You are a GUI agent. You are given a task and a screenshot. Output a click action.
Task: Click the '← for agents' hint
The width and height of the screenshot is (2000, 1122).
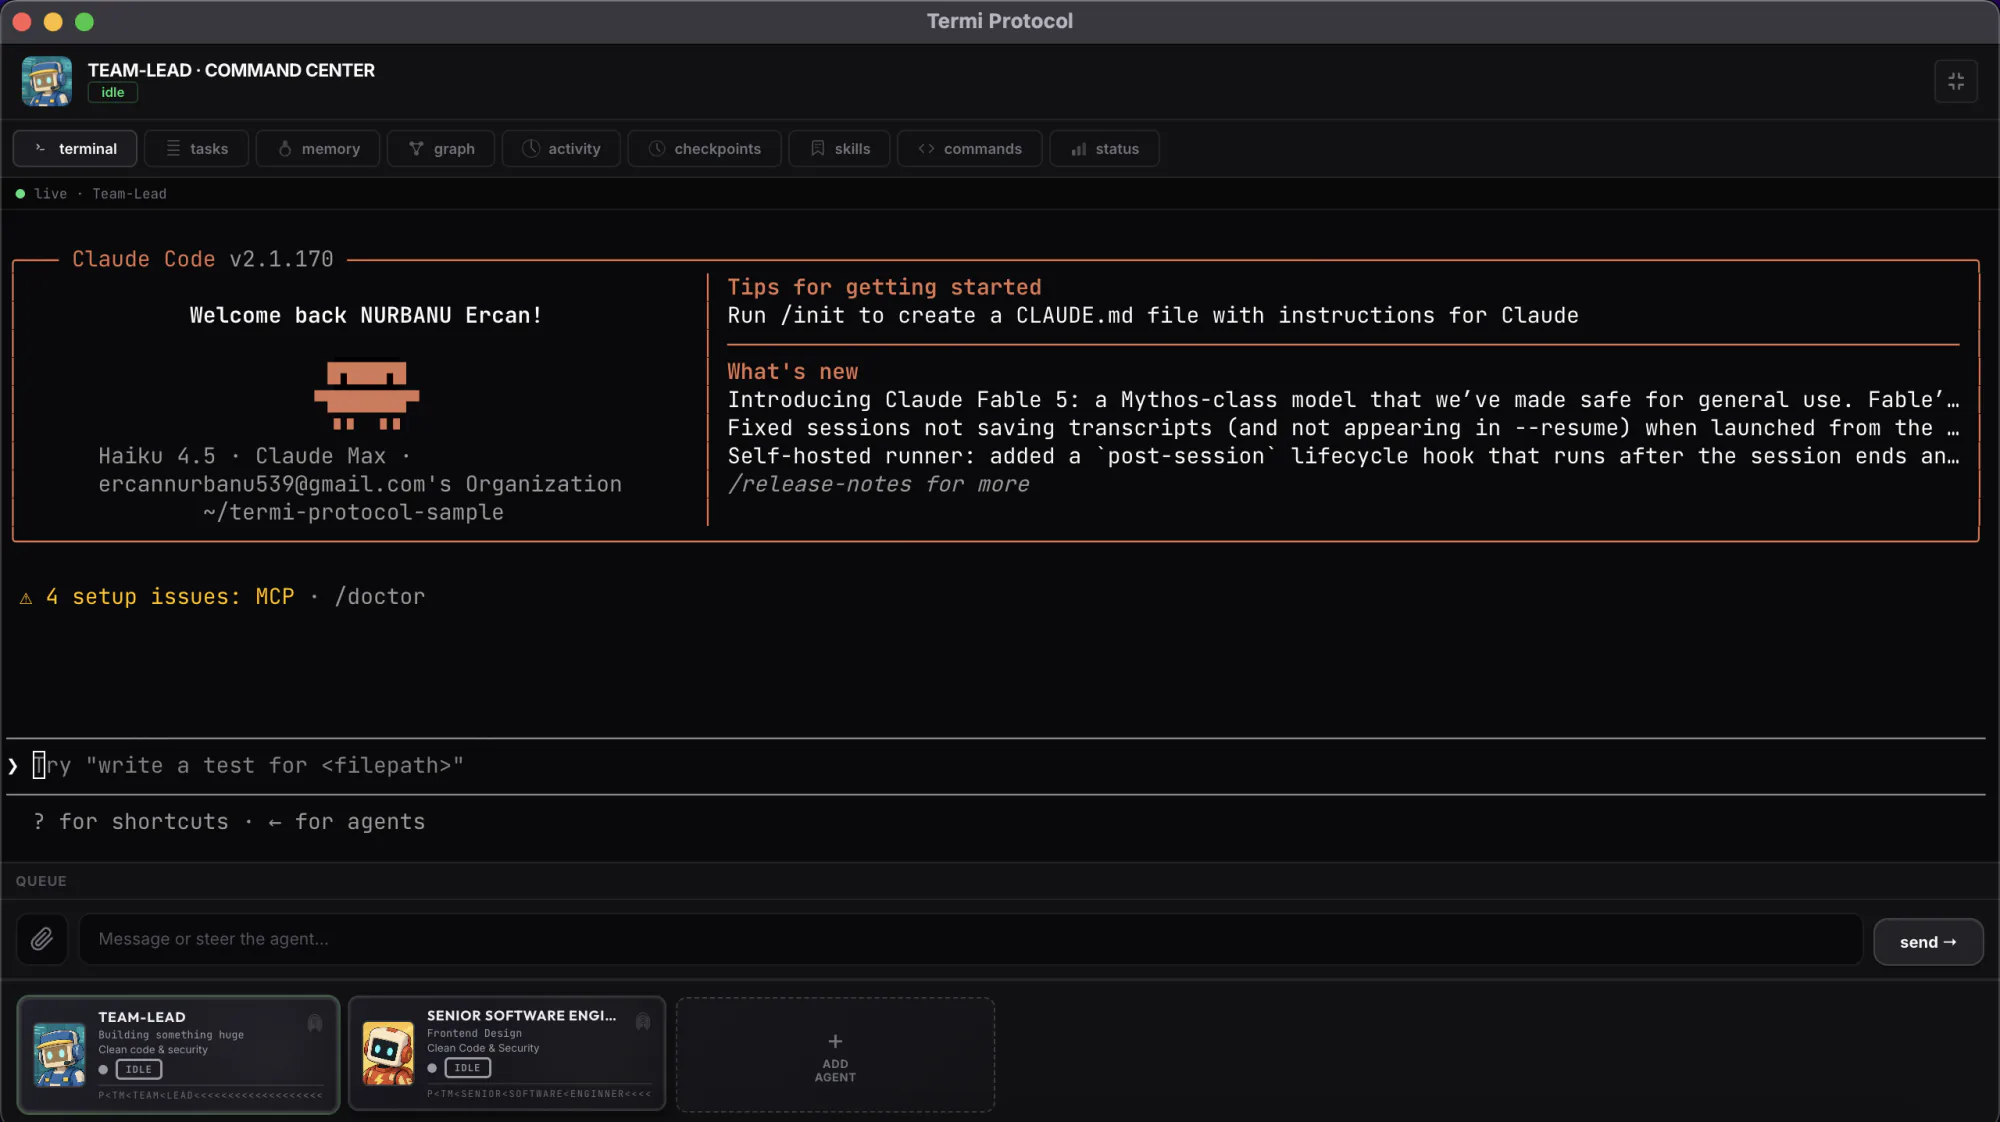347,822
